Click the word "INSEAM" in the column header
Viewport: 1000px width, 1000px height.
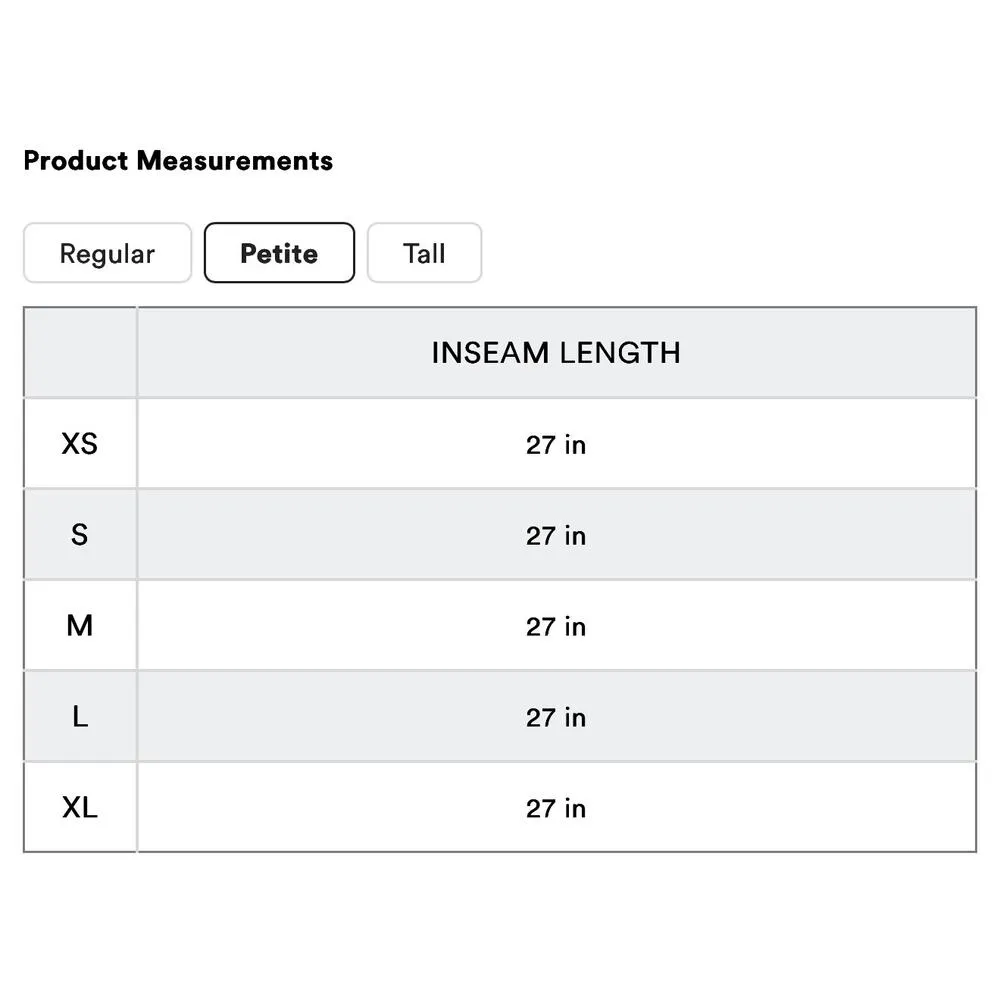(x=490, y=353)
